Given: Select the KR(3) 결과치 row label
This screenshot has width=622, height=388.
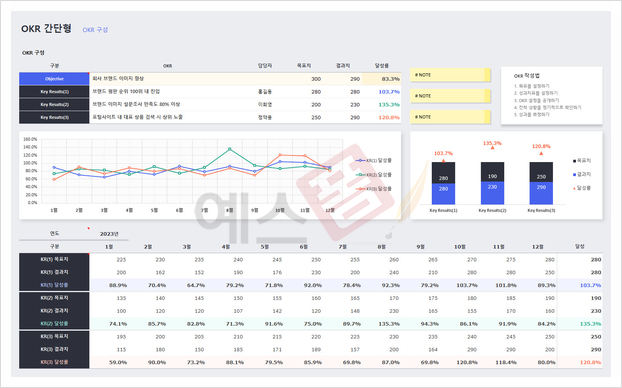Looking at the screenshot, I should pyautogui.click(x=54, y=349).
